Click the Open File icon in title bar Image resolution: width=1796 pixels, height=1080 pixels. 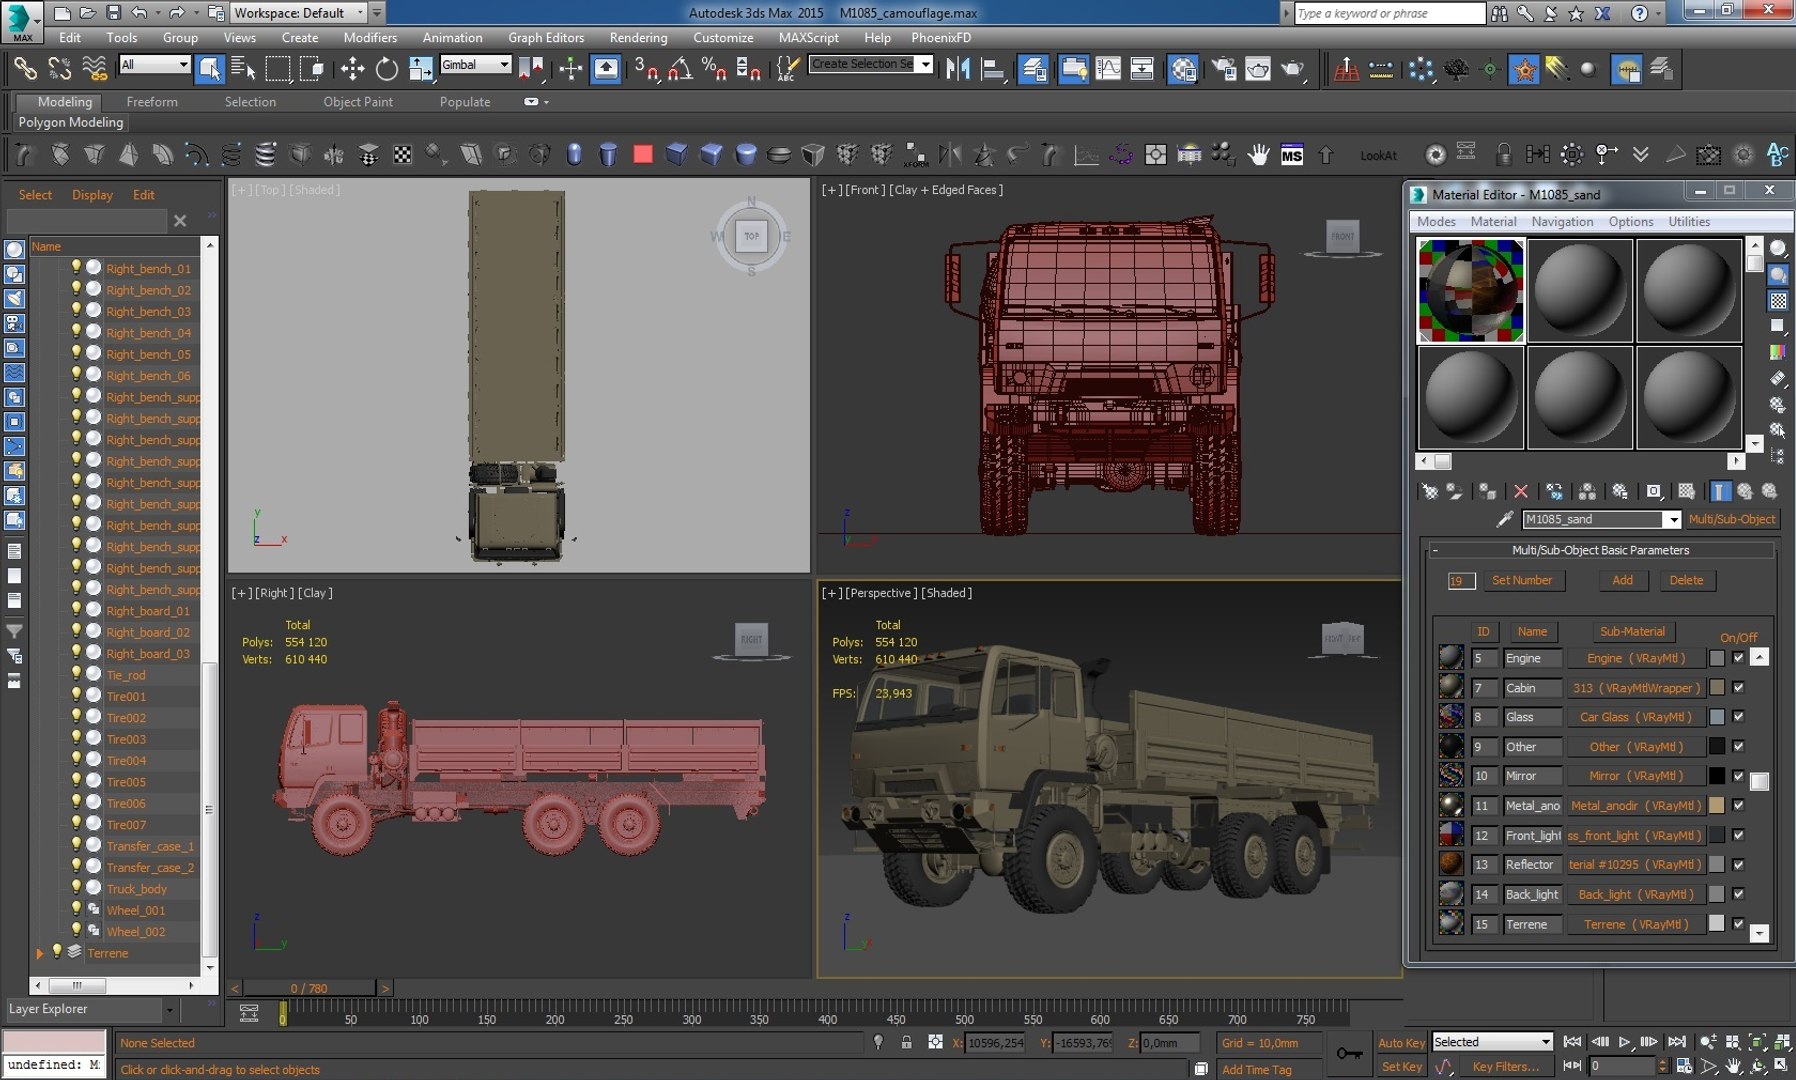click(87, 13)
